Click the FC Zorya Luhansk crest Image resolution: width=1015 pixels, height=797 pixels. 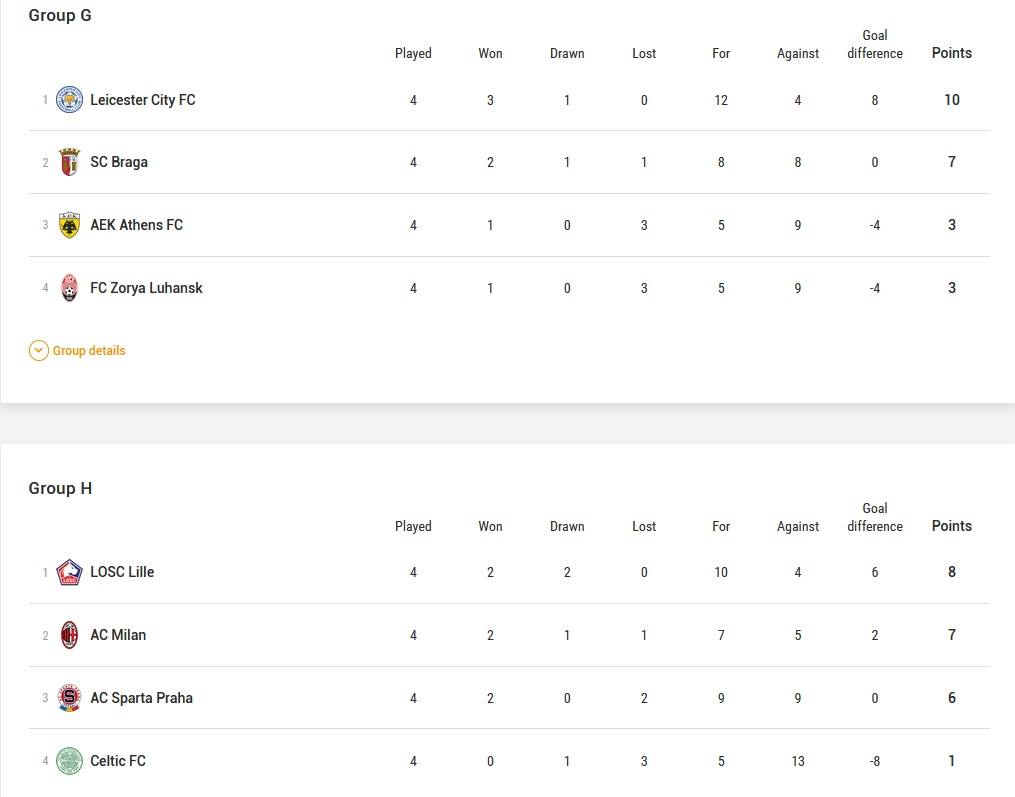point(69,288)
